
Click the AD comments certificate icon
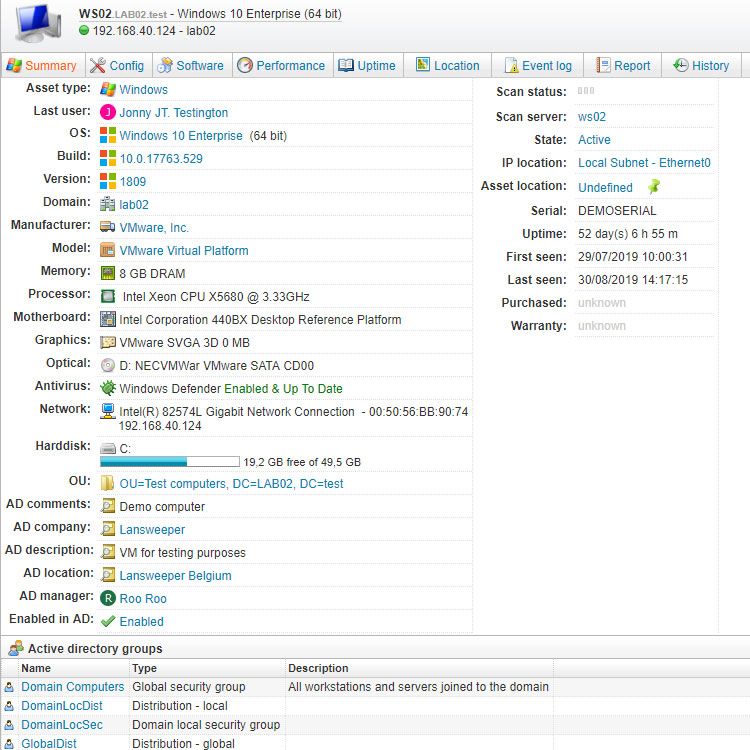click(x=108, y=506)
